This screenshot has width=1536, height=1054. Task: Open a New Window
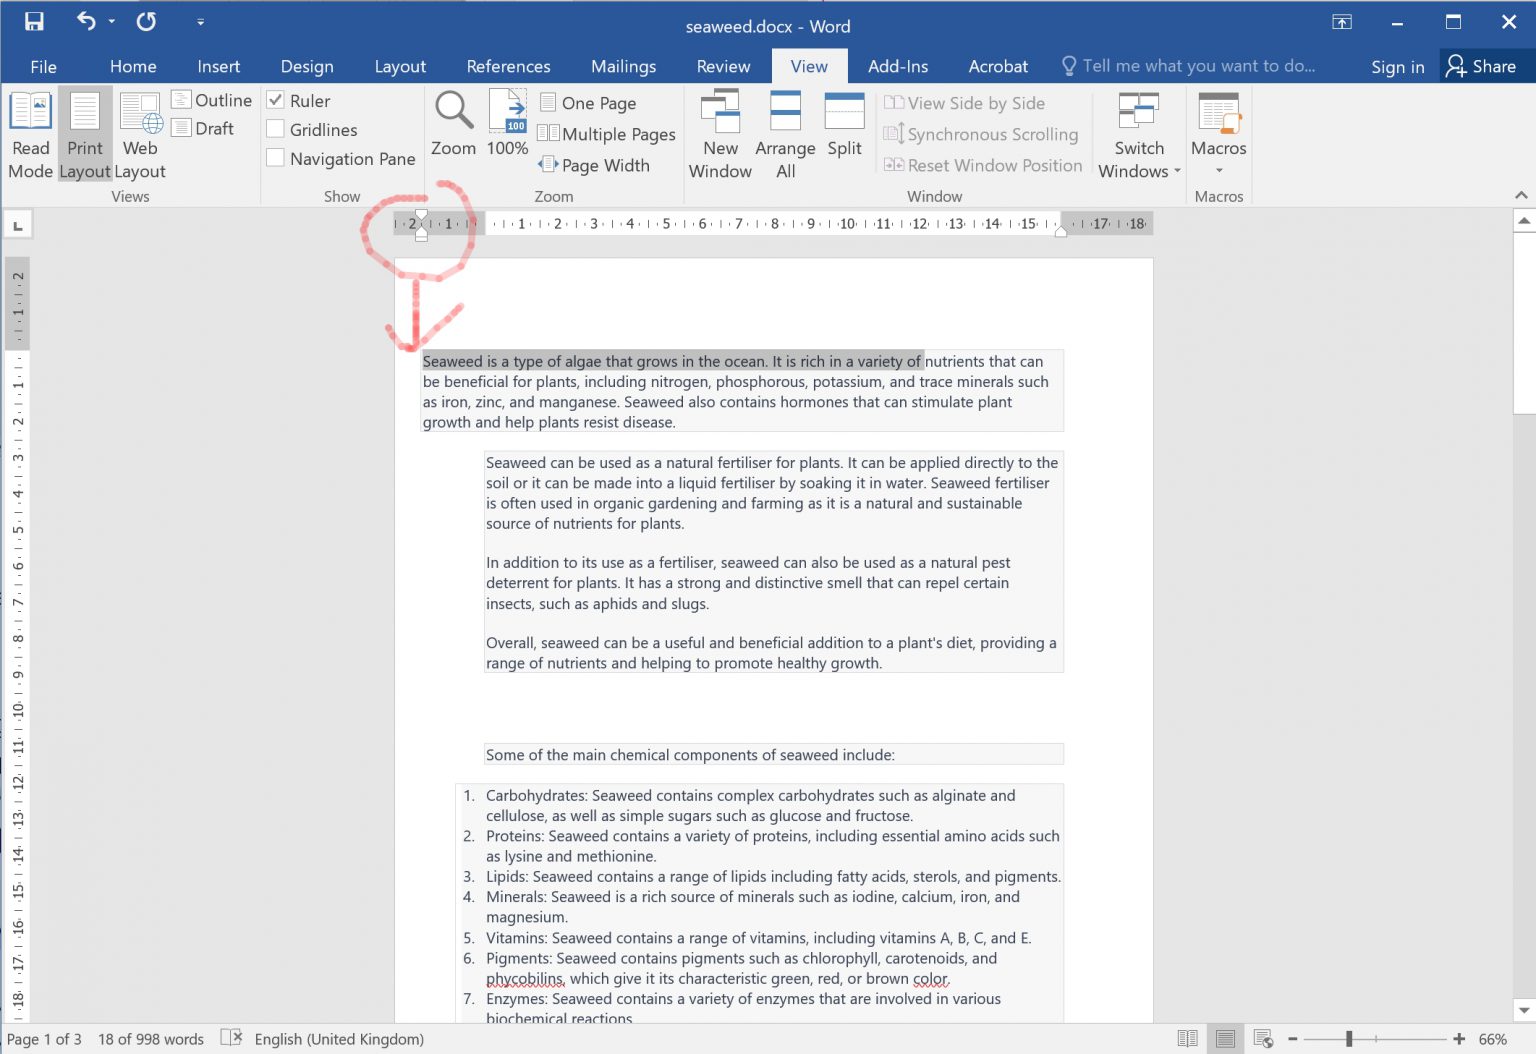click(719, 130)
